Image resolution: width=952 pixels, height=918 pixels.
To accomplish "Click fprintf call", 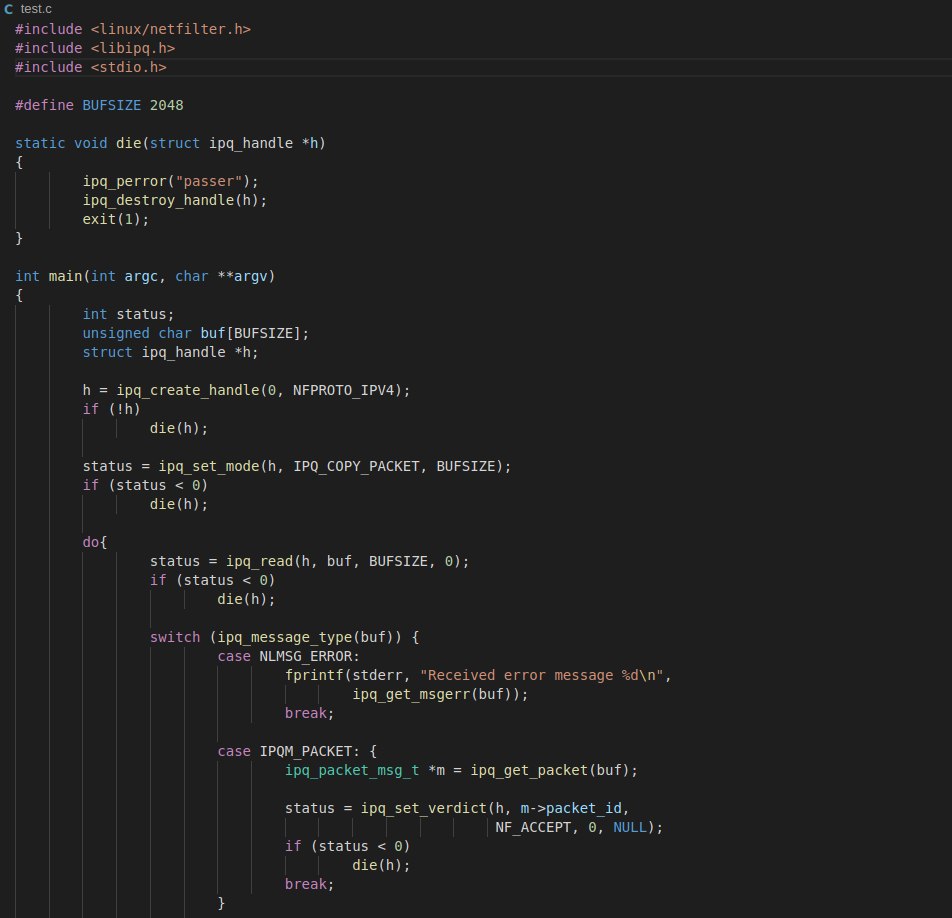I will coord(314,675).
